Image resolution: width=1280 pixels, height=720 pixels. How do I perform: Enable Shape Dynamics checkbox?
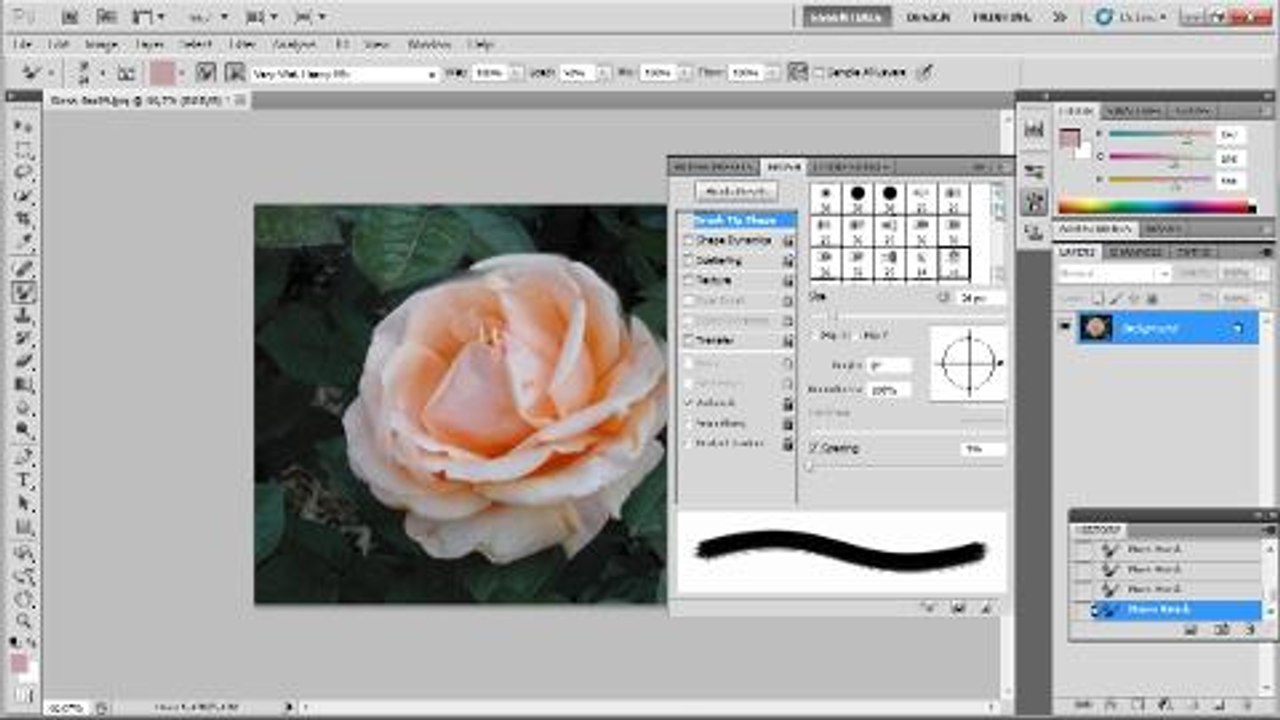pos(686,241)
